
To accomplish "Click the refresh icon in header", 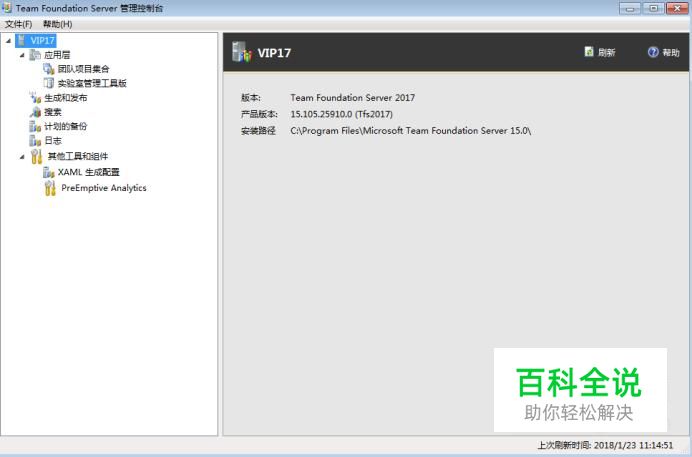I will tap(589, 52).
